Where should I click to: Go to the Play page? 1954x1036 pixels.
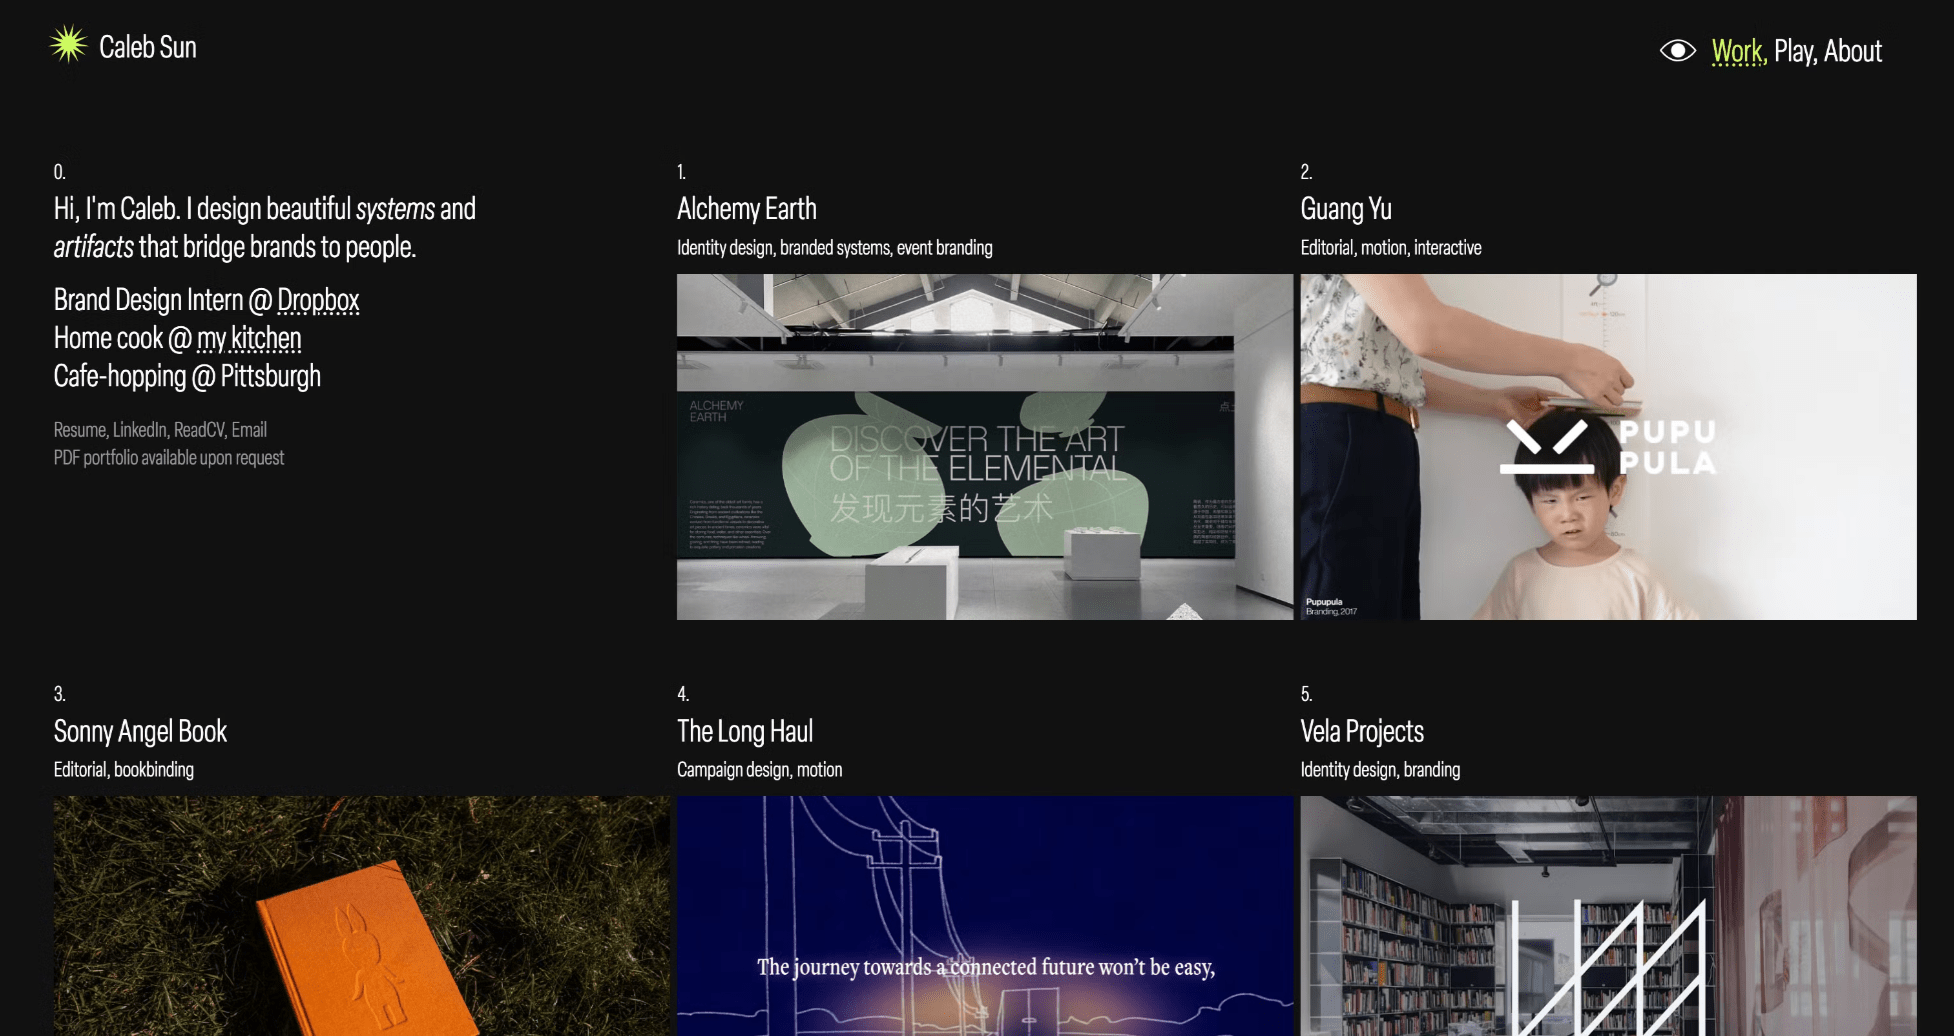point(1794,51)
